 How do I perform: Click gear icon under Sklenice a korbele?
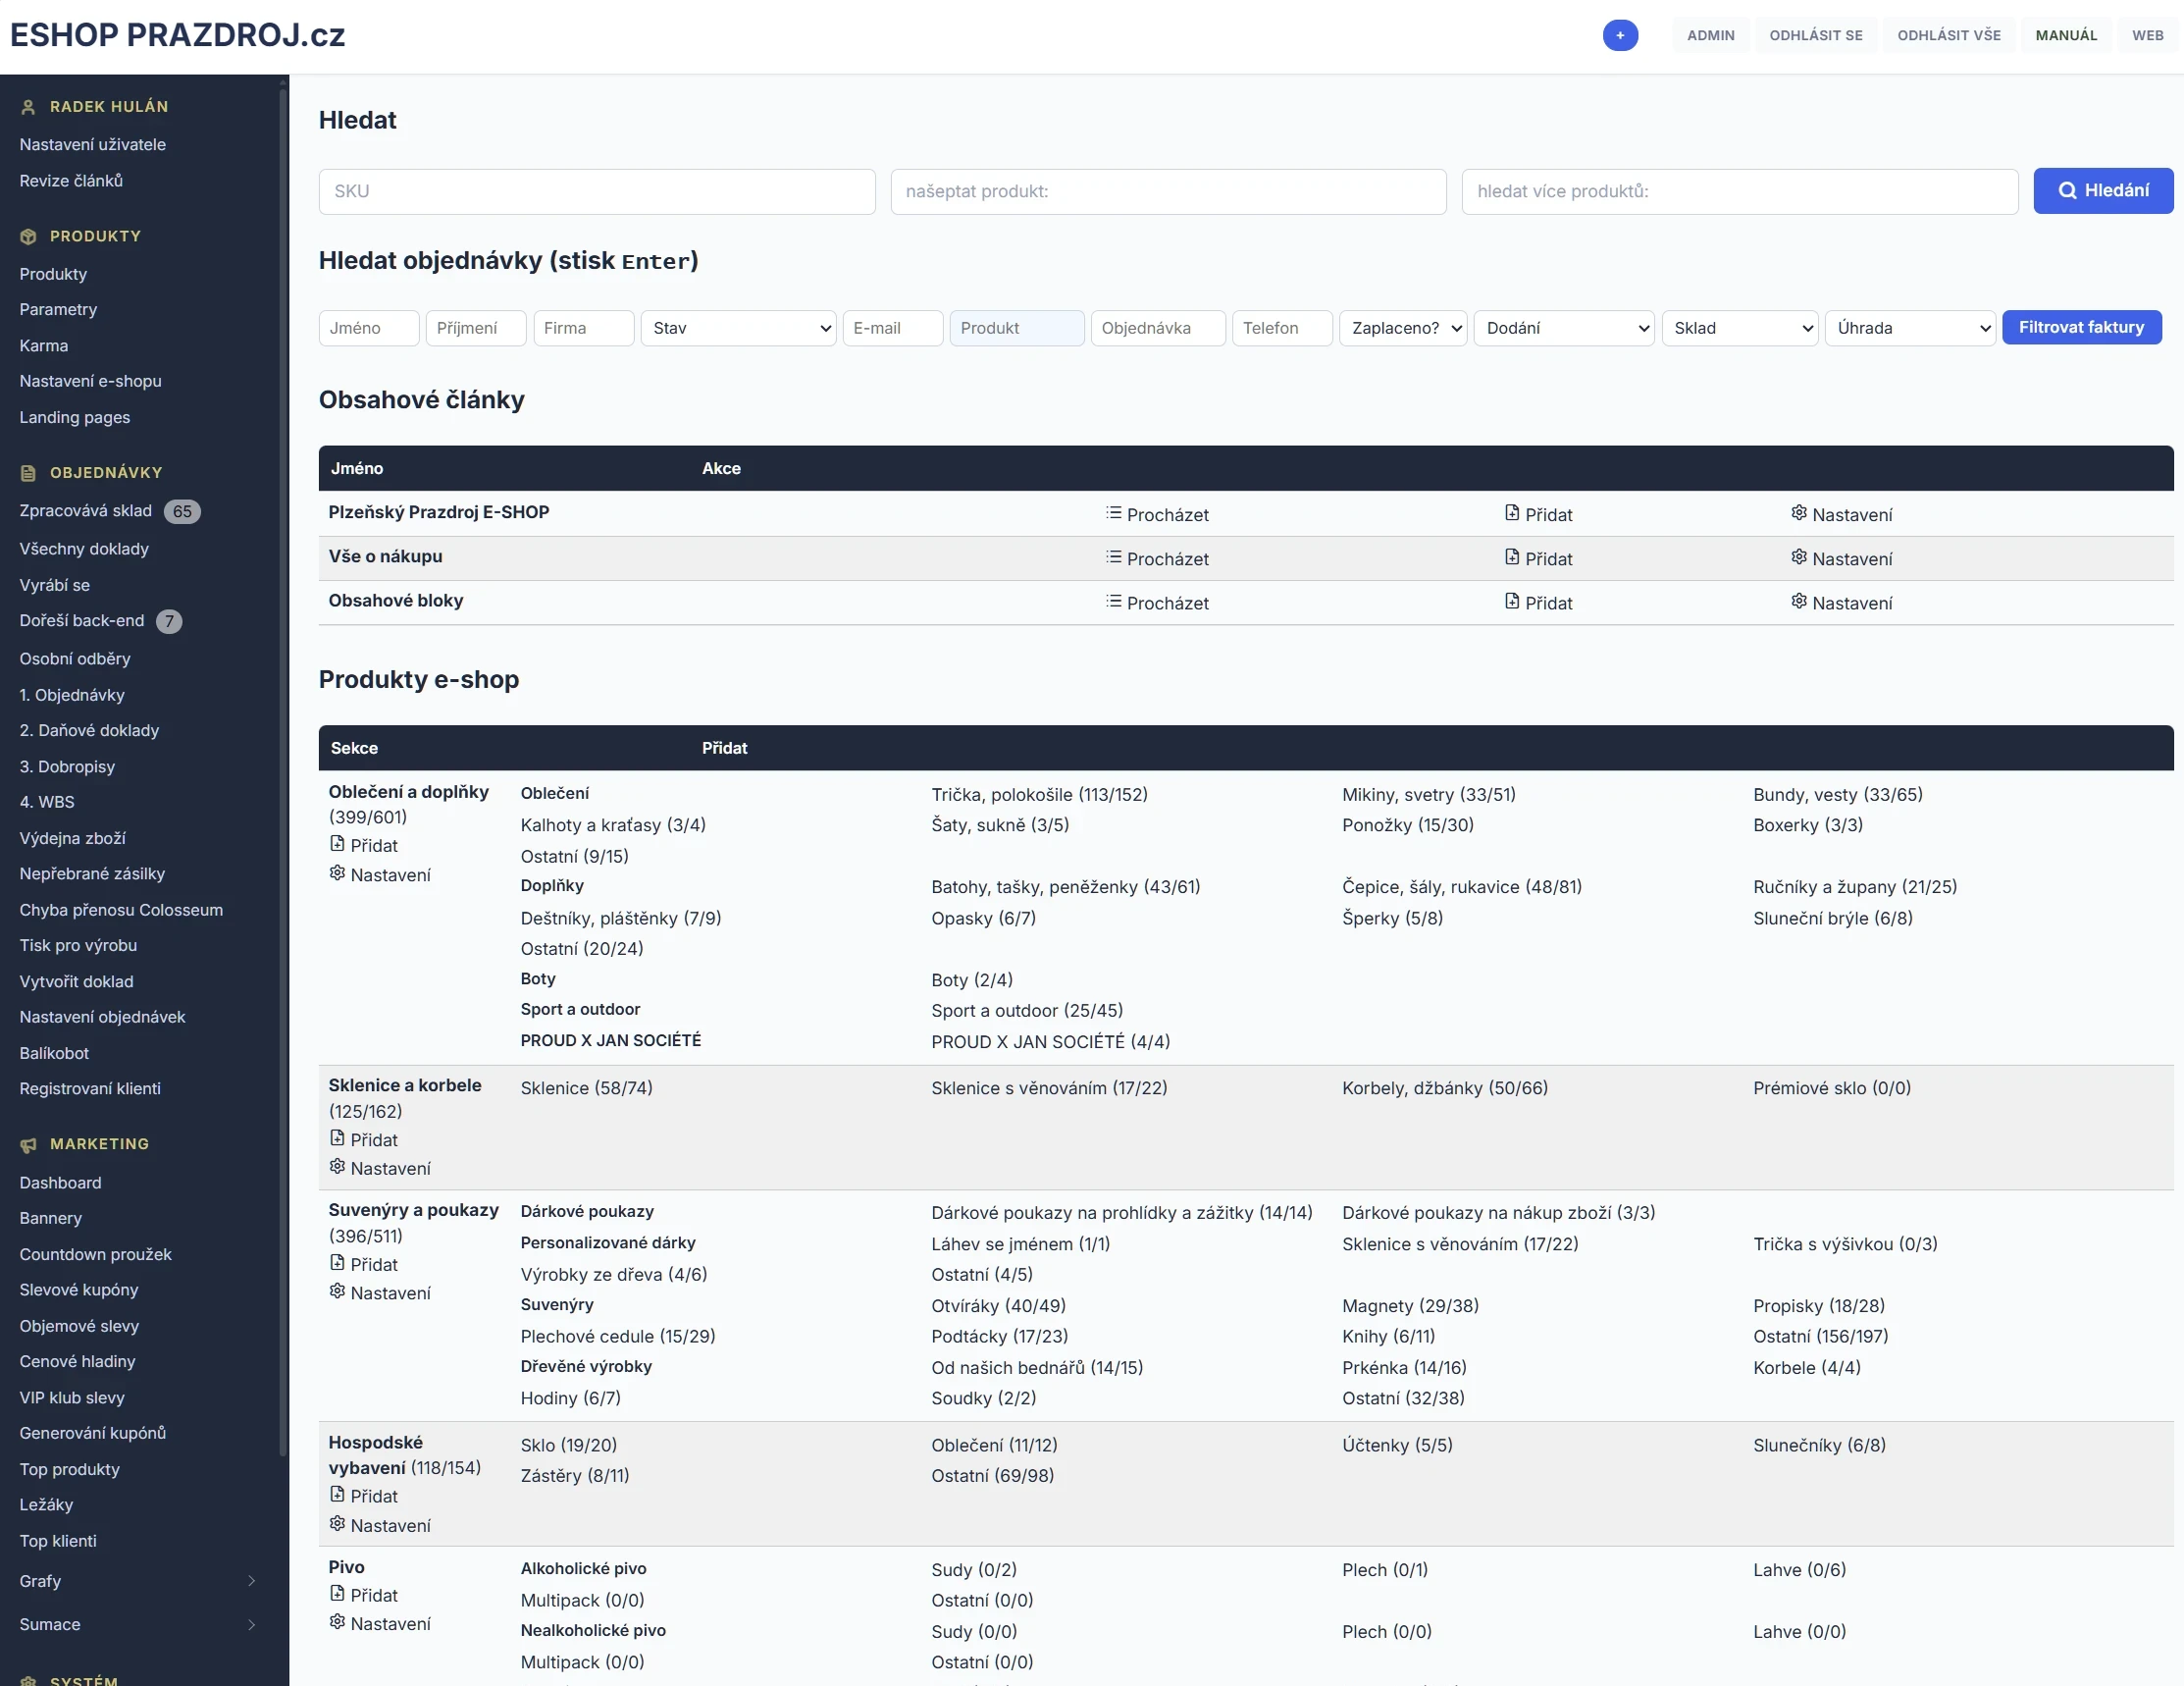tap(337, 1167)
